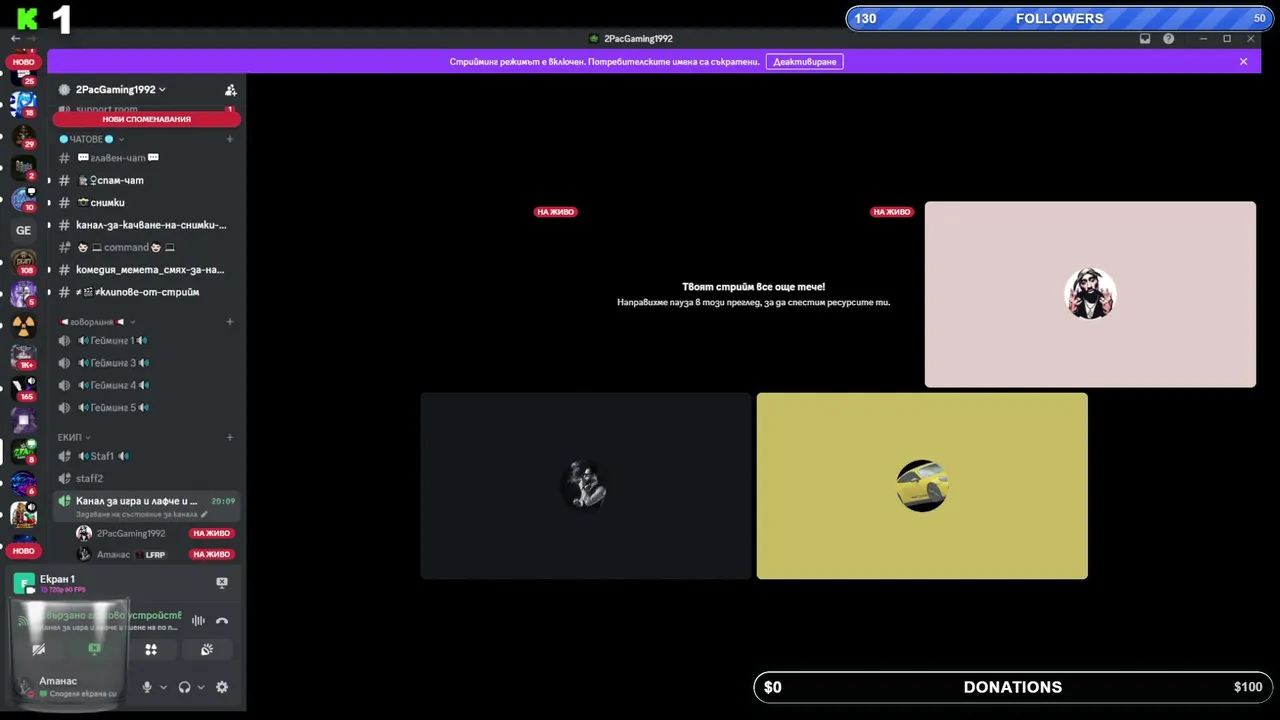Select the dark gray participant tile

point(586,486)
